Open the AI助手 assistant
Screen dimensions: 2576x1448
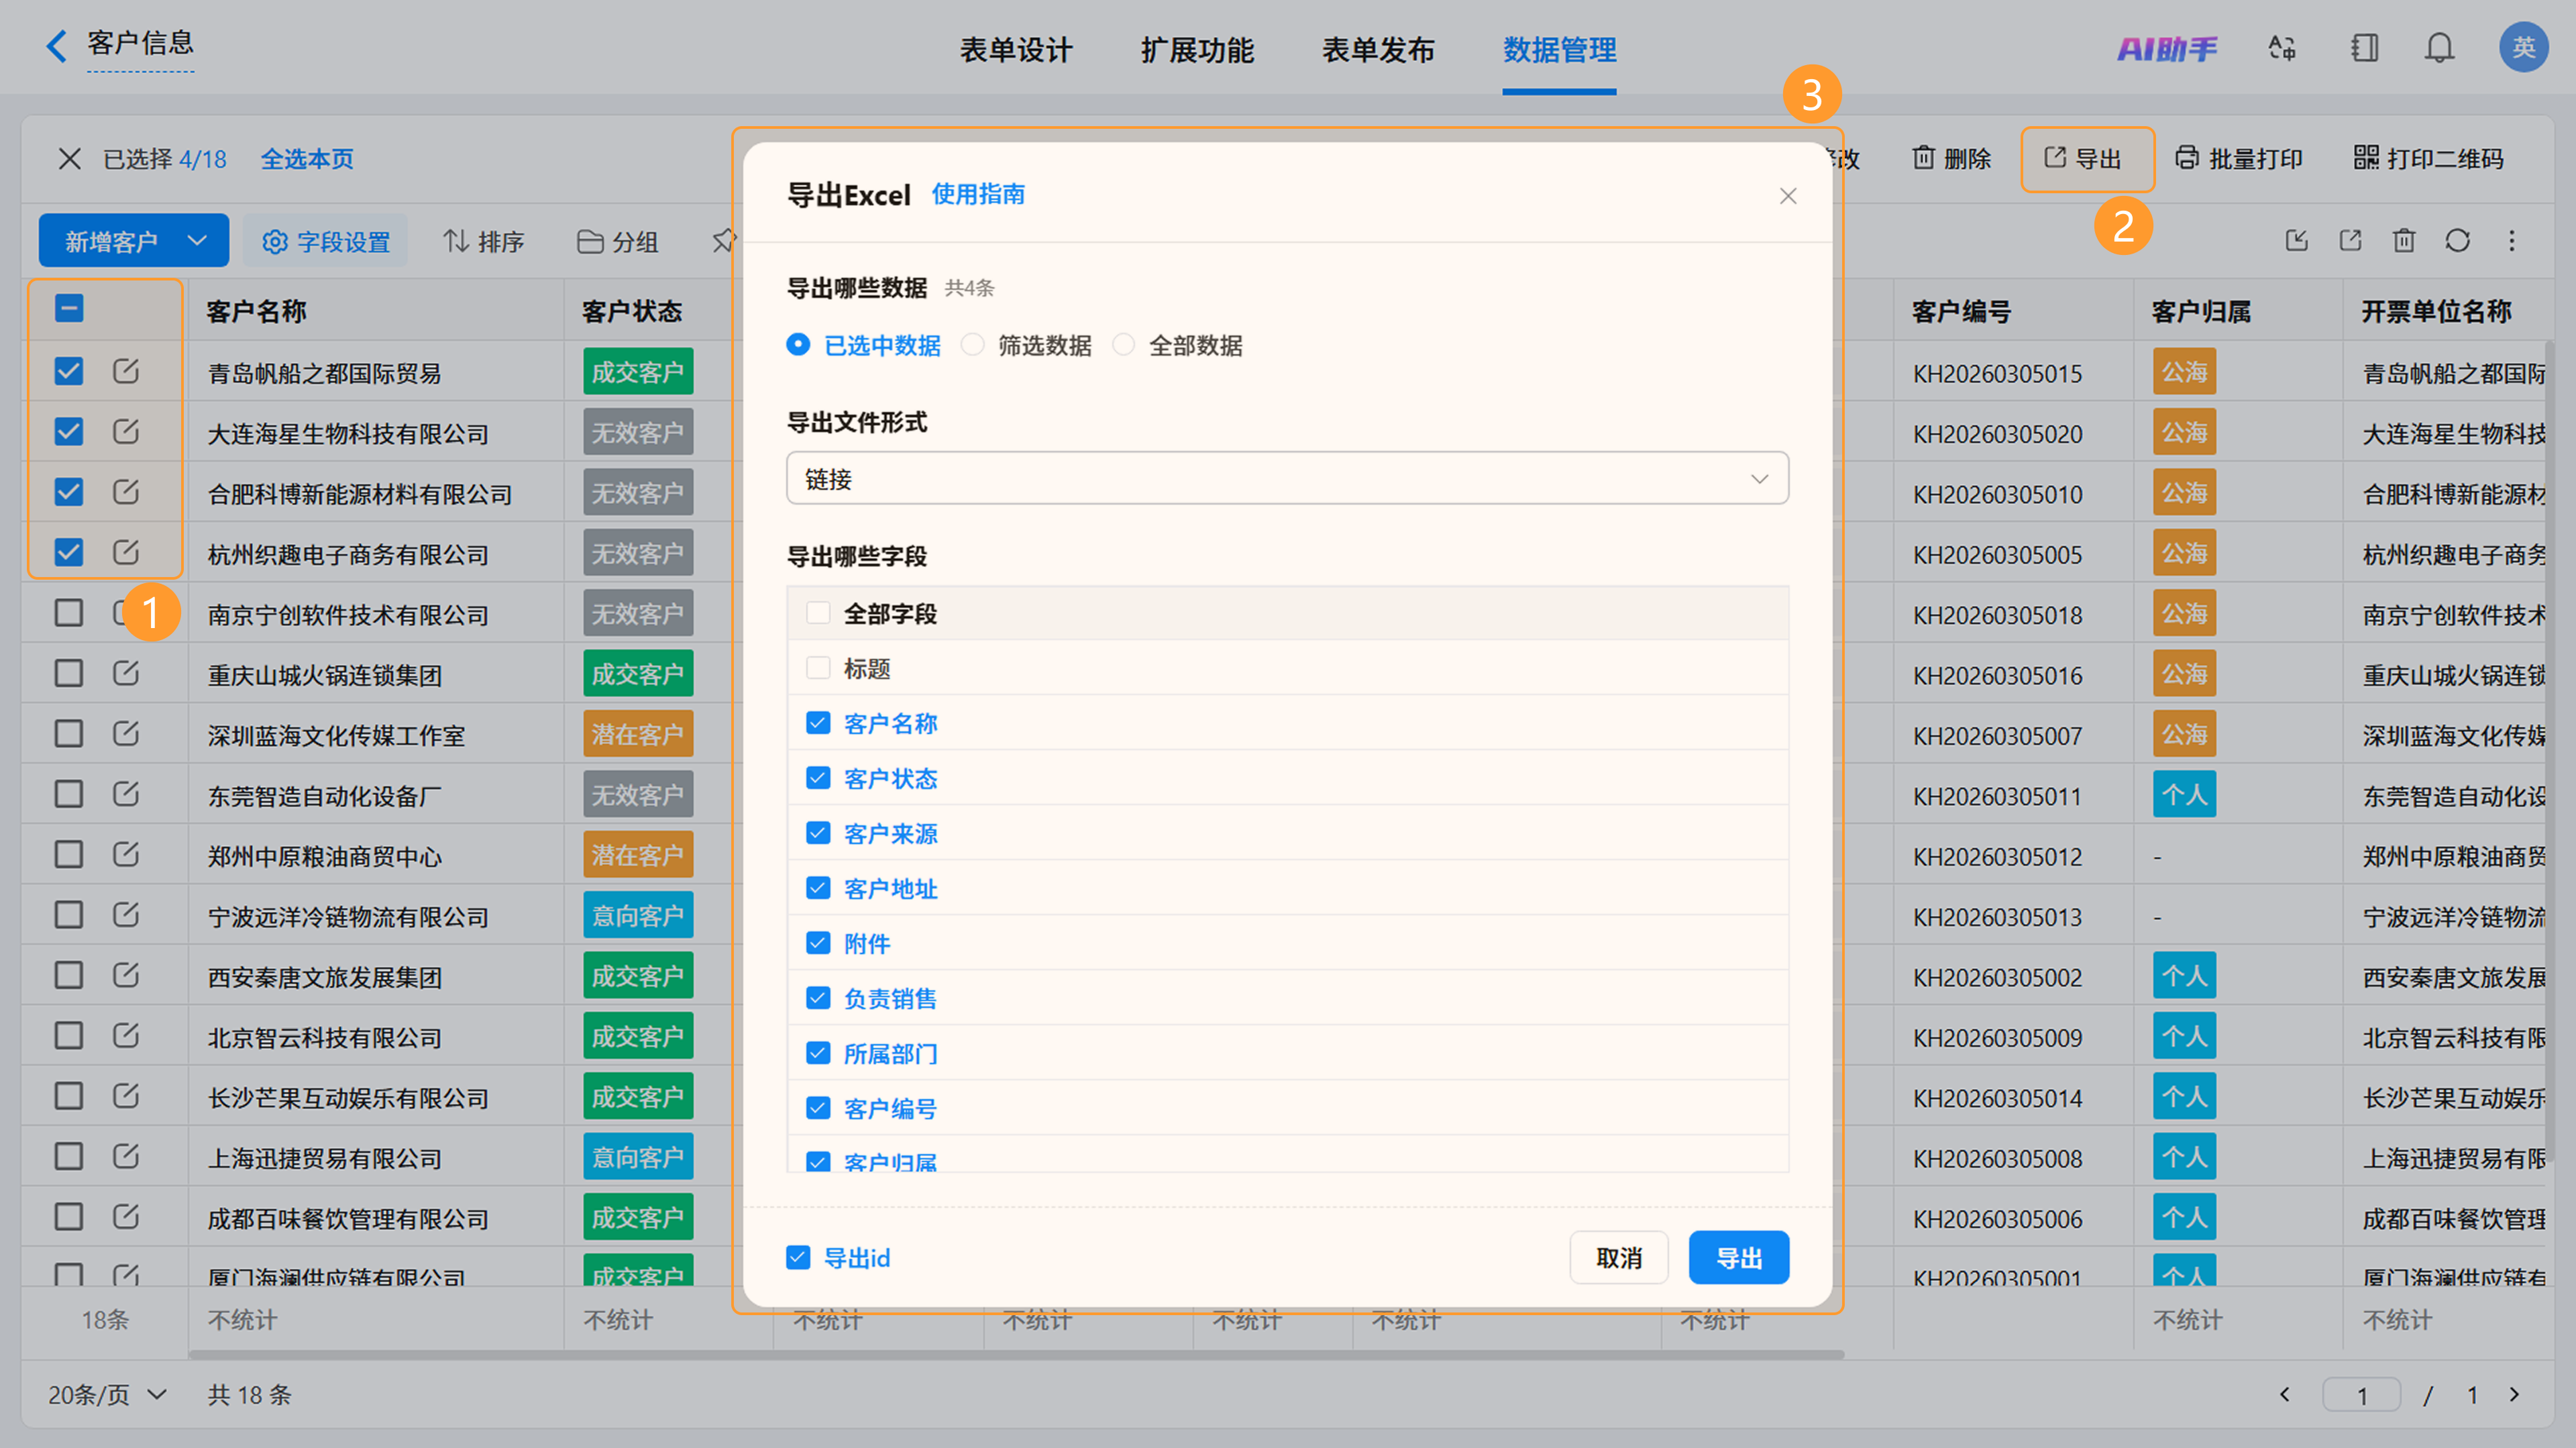pyautogui.click(x=2166, y=48)
